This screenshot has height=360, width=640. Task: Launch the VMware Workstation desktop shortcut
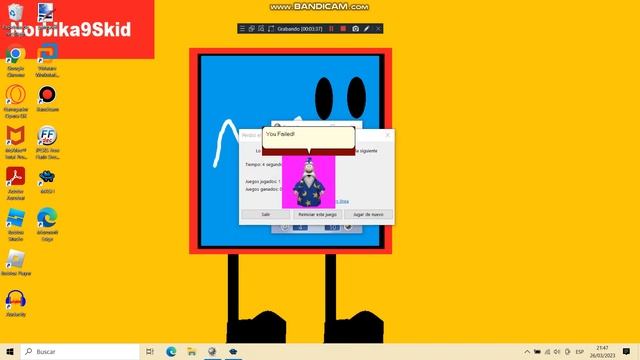pos(47,60)
